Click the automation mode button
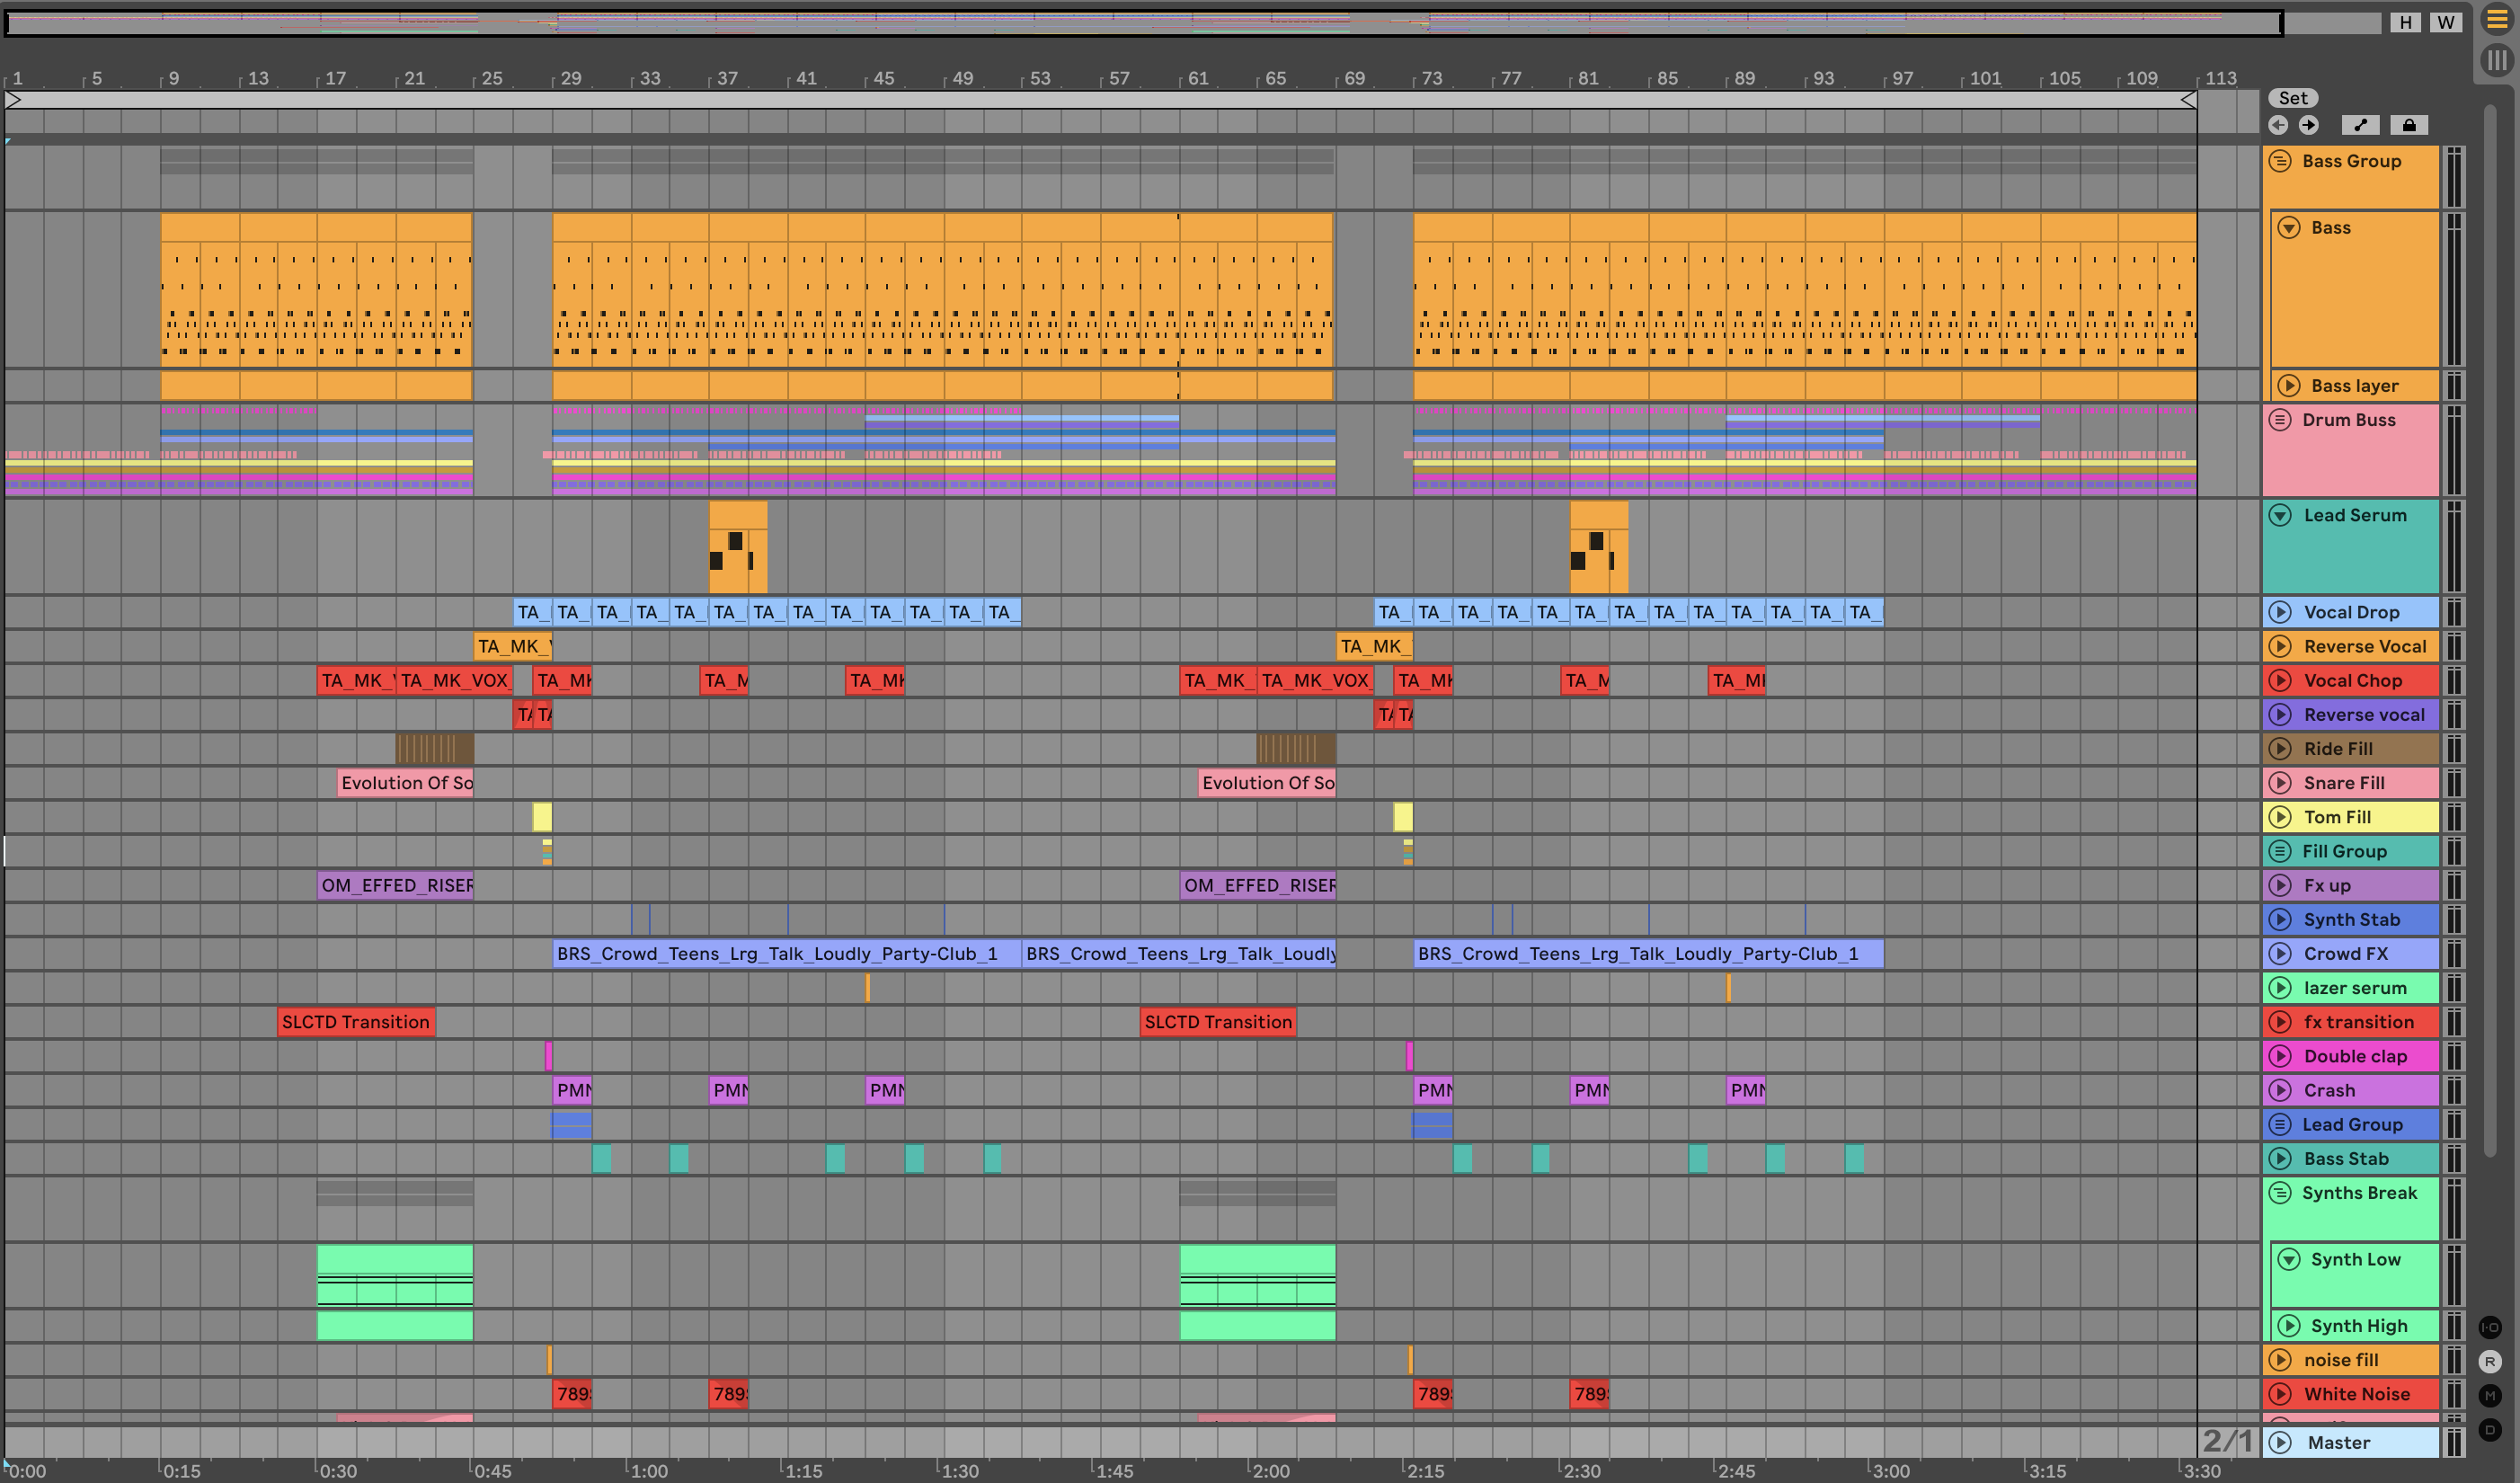Image resolution: width=2520 pixels, height=1483 pixels. [2360, 125]
